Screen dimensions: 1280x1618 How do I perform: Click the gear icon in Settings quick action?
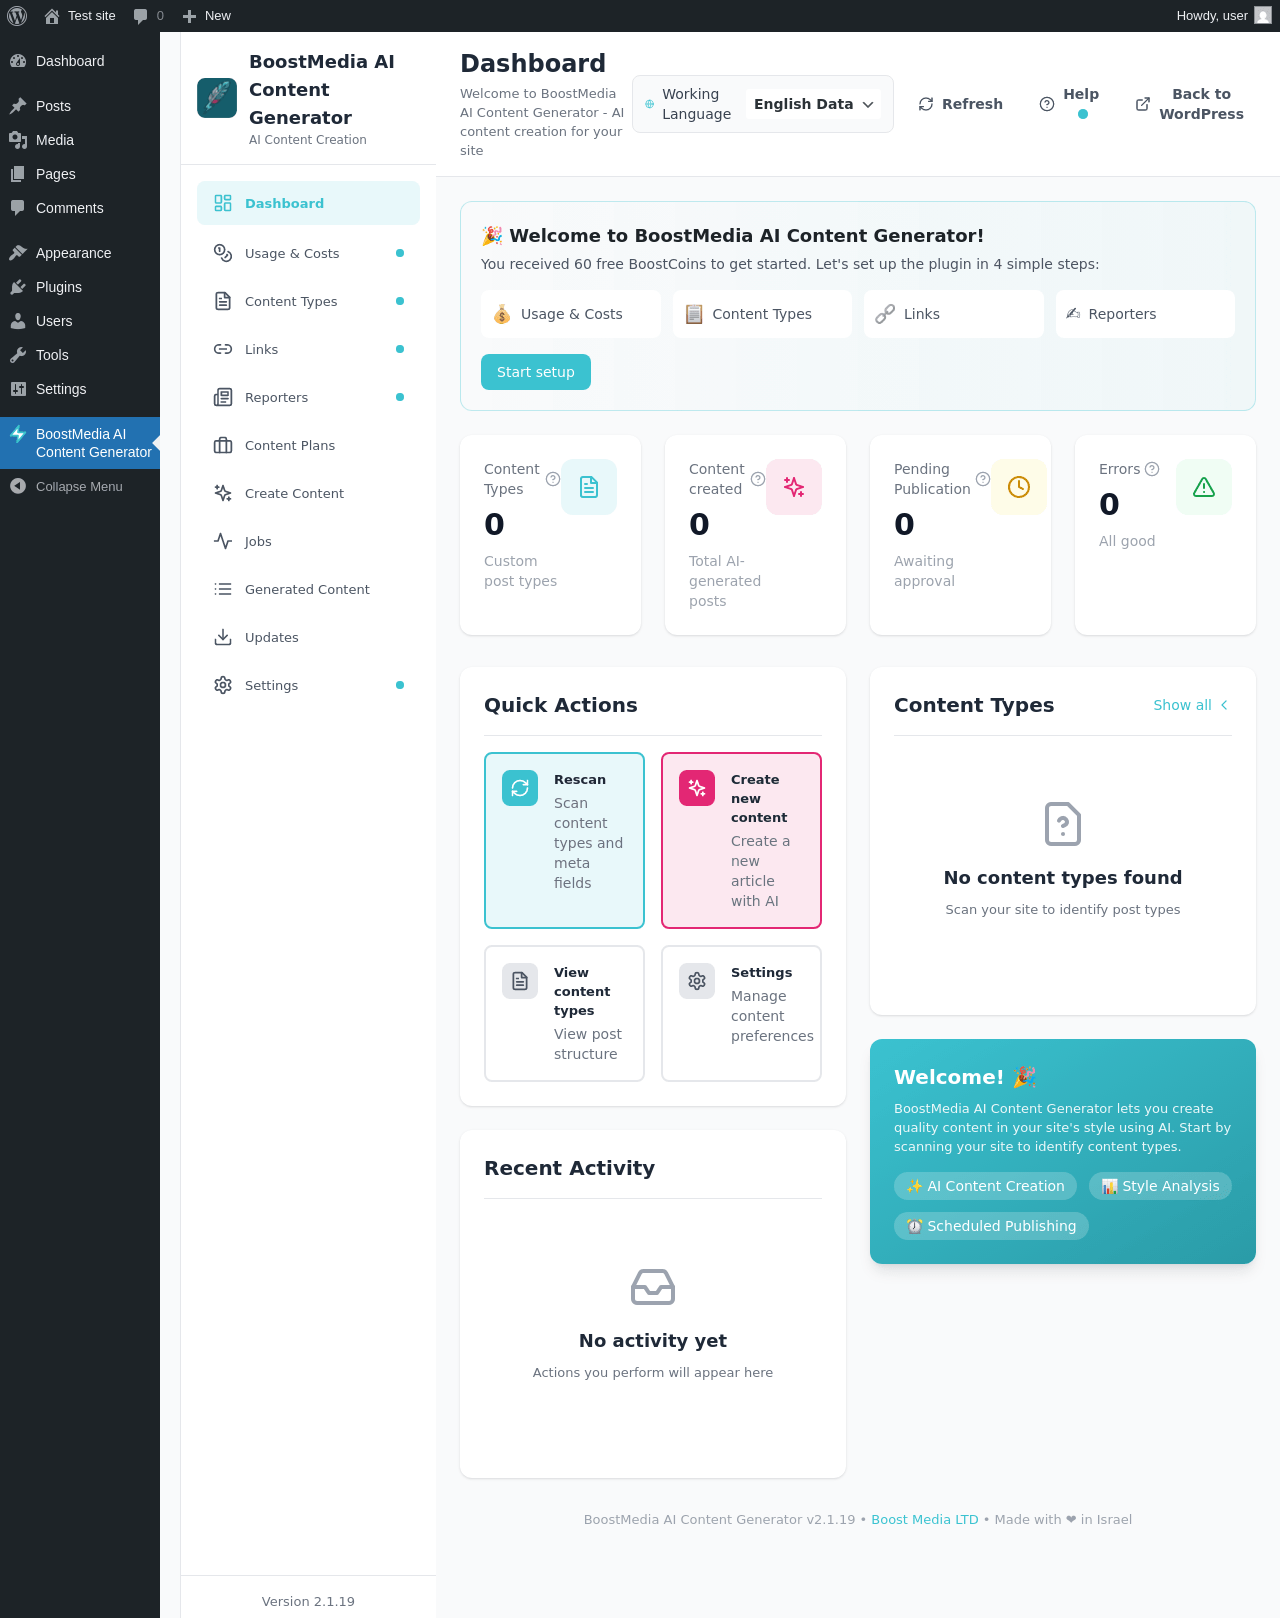697,981
